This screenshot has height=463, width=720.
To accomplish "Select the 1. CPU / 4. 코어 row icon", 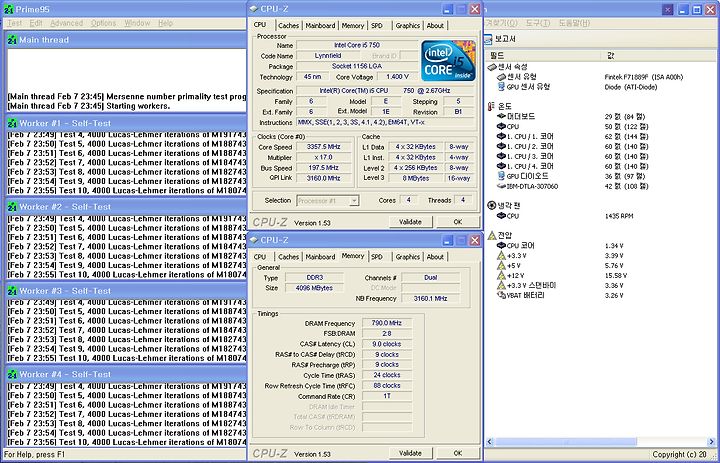I will coord(501,166).
